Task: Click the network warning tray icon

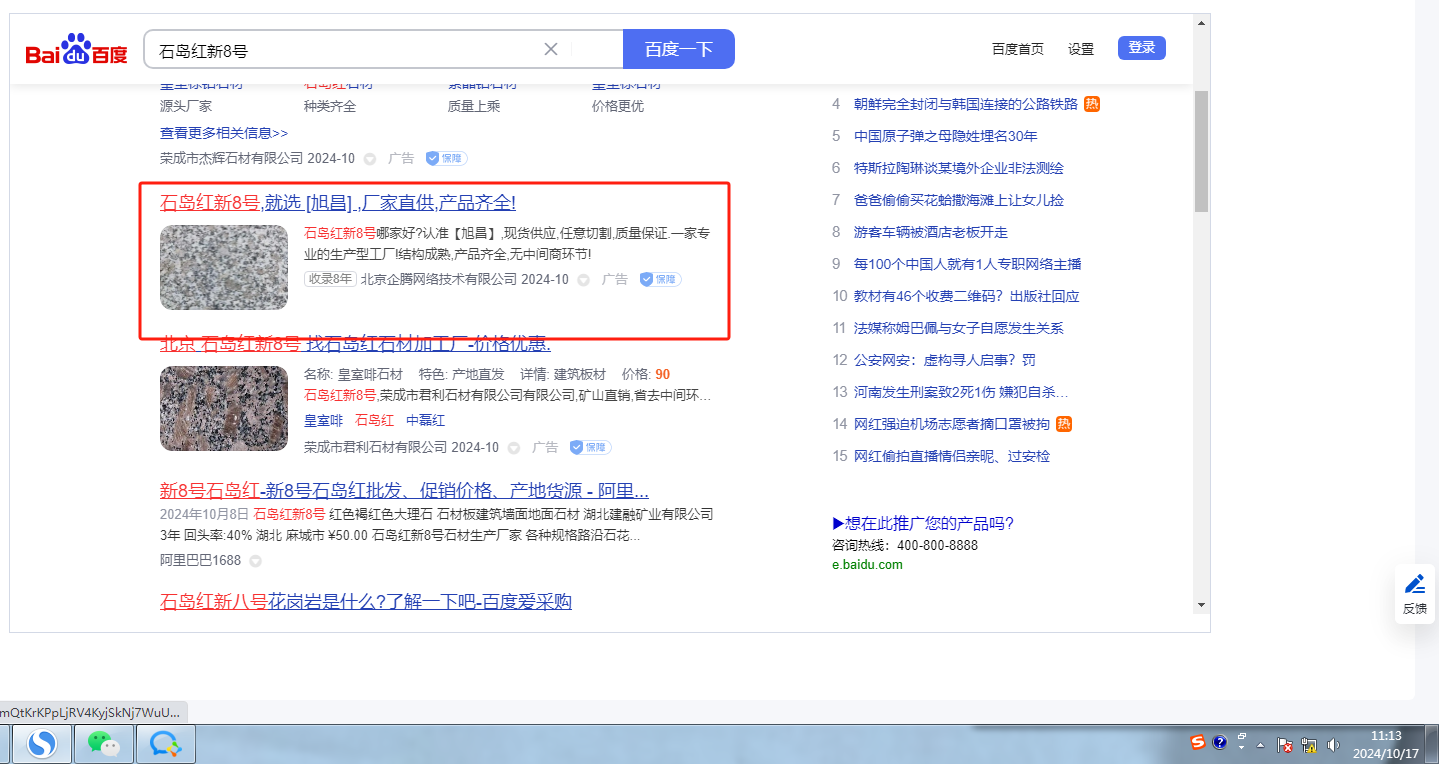Action: pyautogui.click(x=1309, y=745)
